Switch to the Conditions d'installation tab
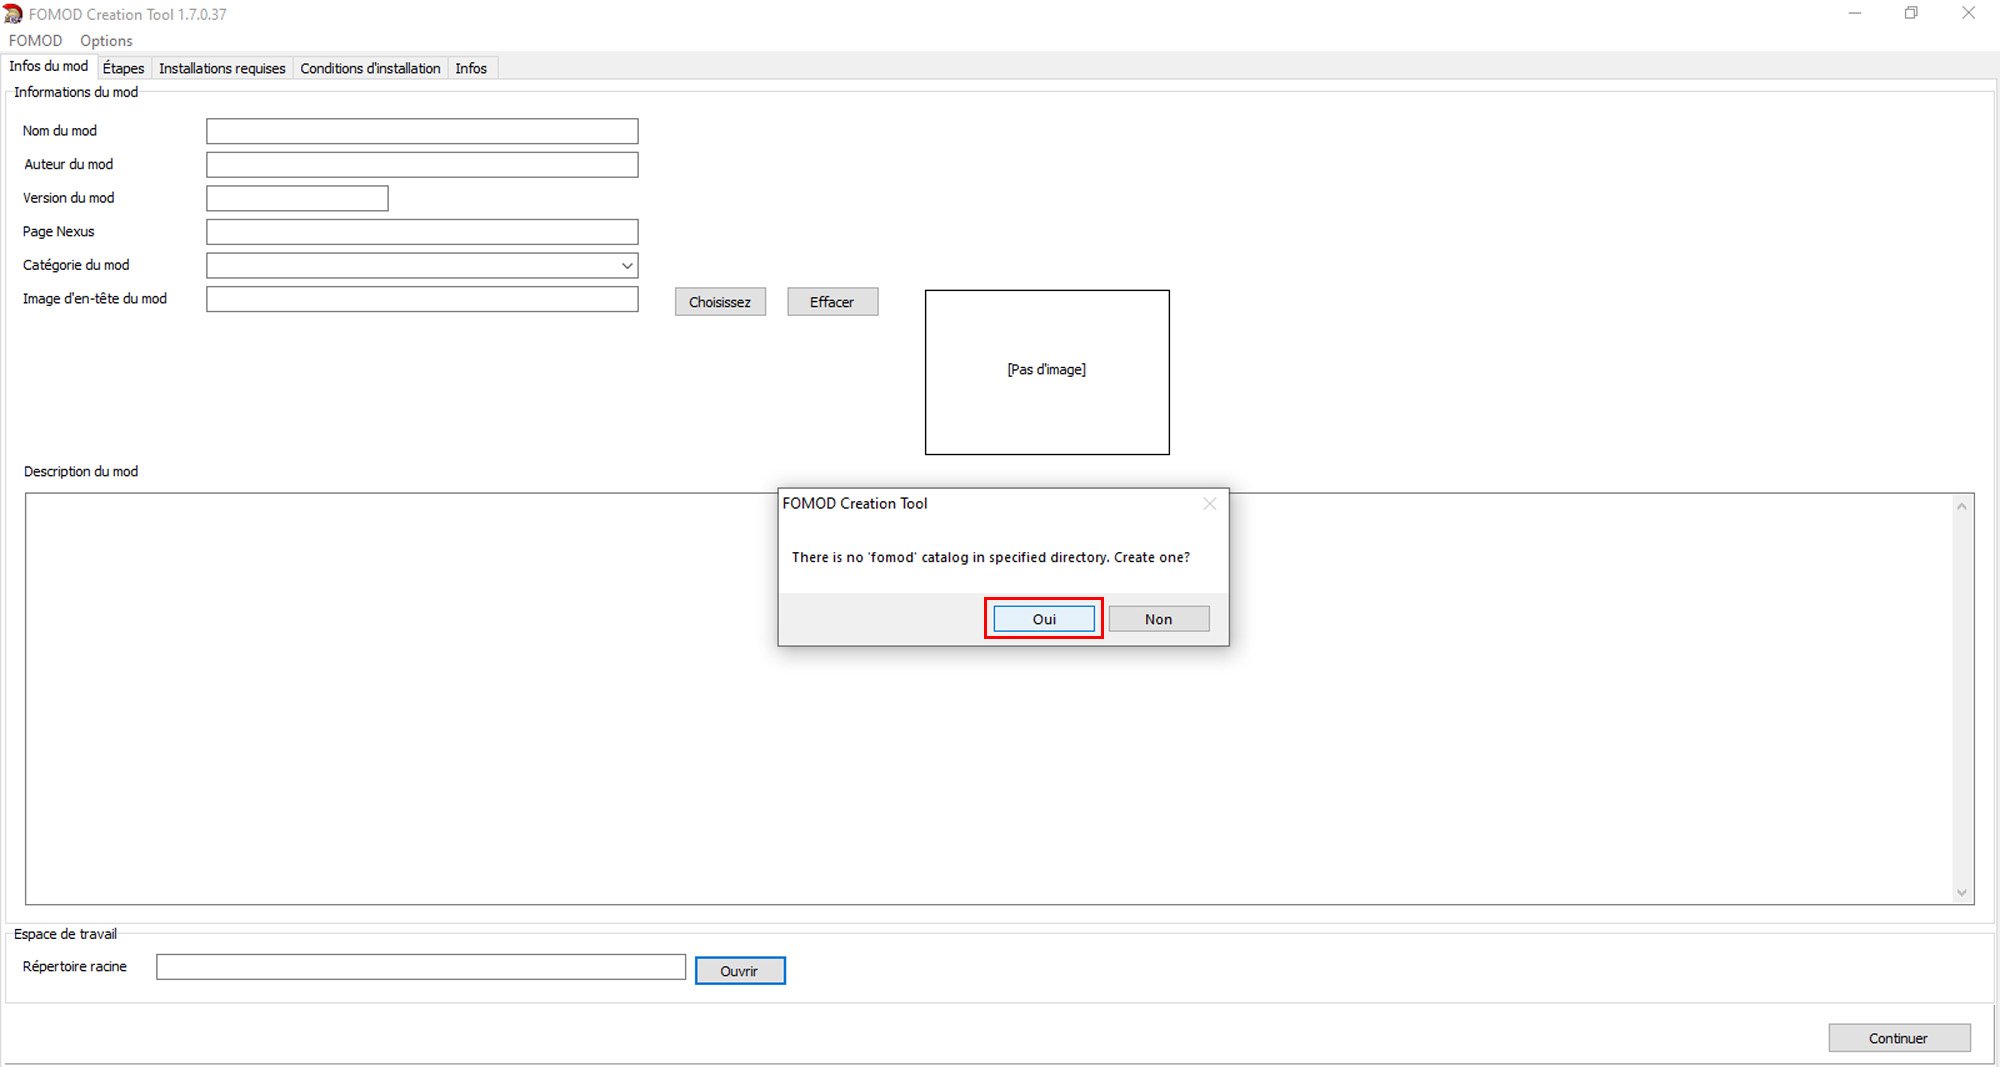Viewport: 2000px width, 1067px height. pyautogui.click(x=370, y=68)
